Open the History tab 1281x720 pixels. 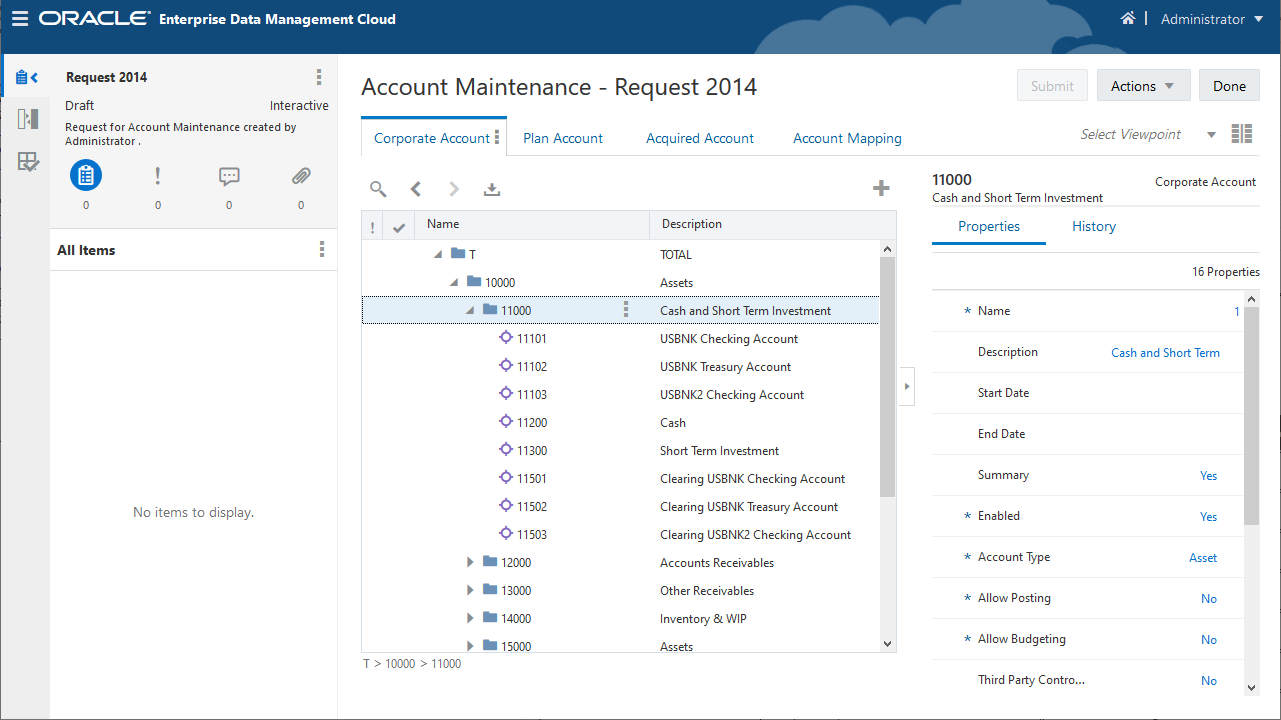click(x=1093, y=226)
